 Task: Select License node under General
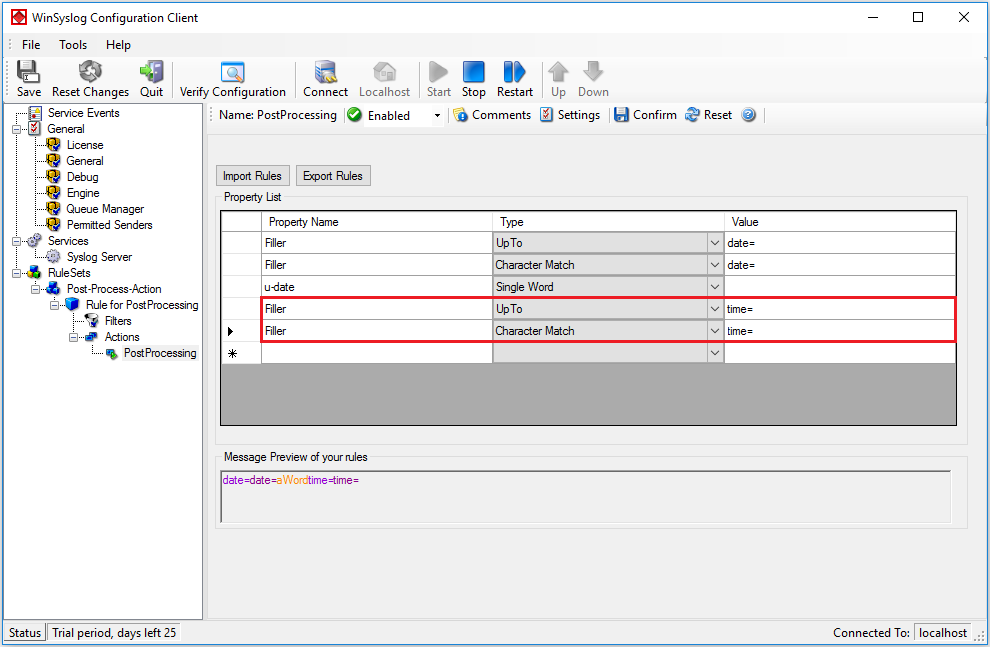click(x=85, y=145)
